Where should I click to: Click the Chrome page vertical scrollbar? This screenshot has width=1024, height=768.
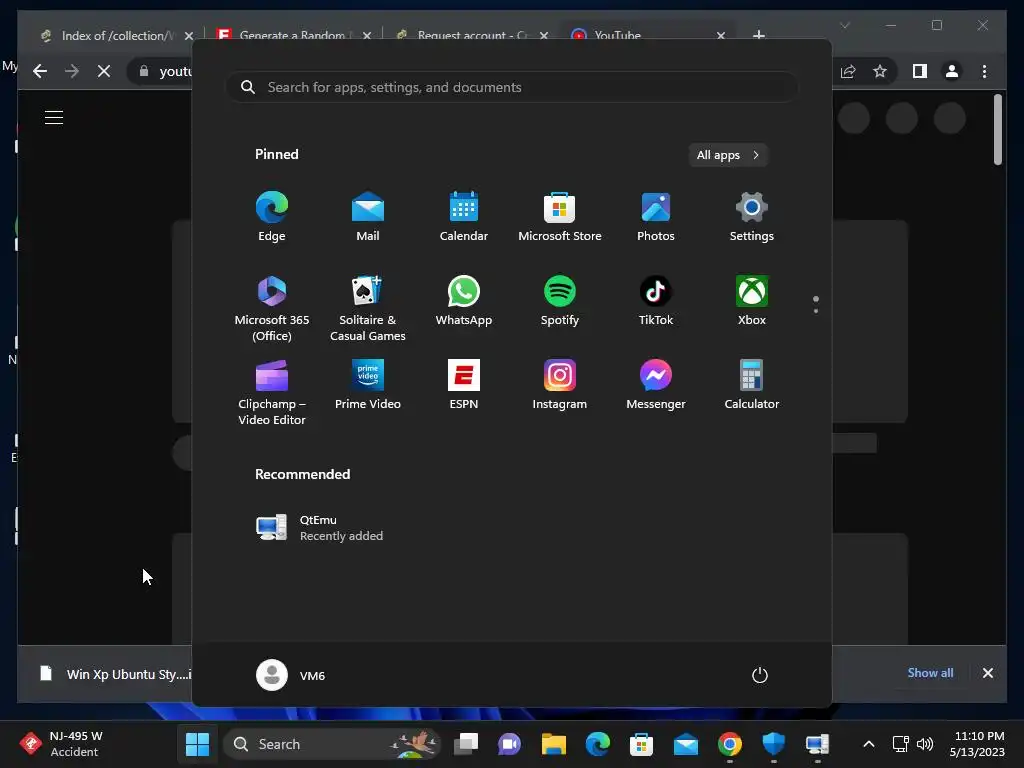point(997,129)
